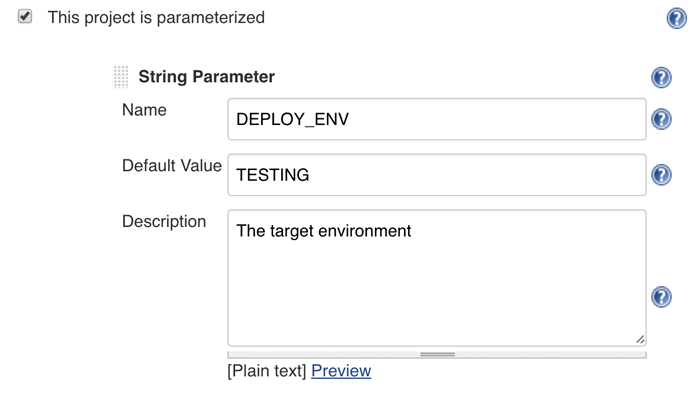Click the 'The target environment' description text
This screenshot has height=393, width=700.
(x=324, y=231)
